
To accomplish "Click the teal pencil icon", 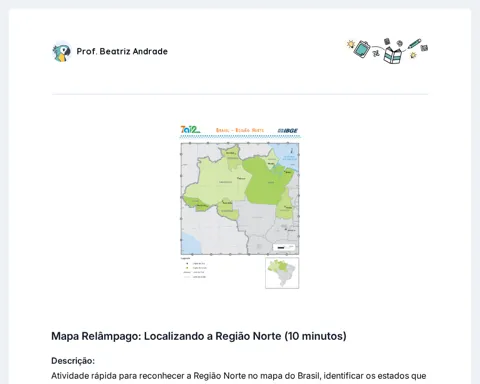I will pos(414,44).
